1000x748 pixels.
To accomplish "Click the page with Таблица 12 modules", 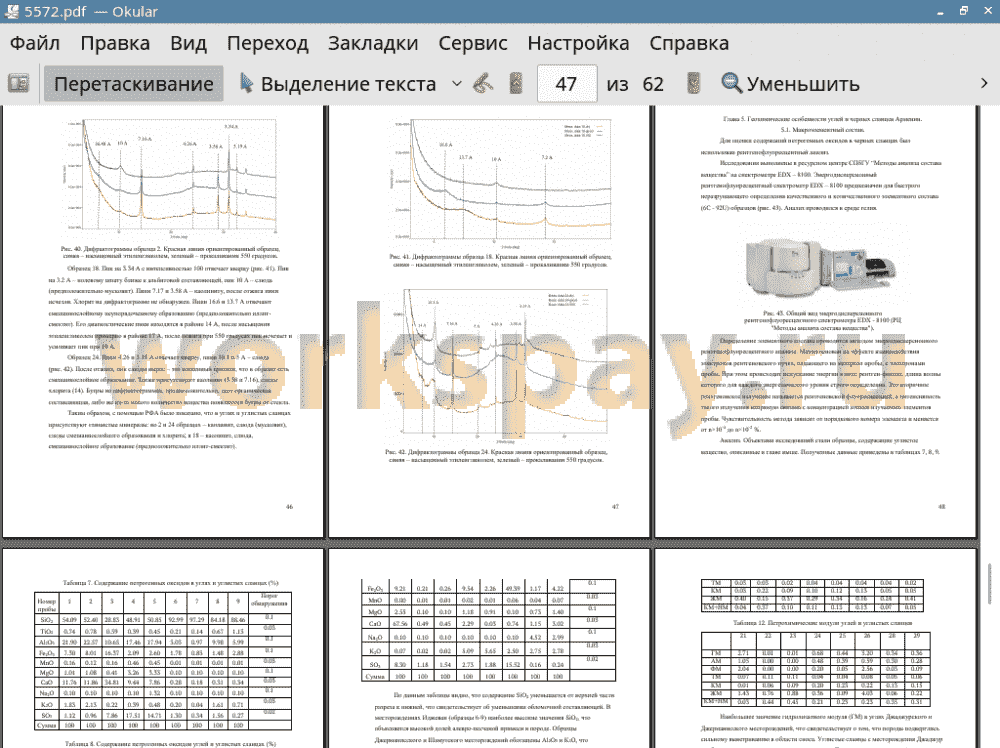I will (816, 649).
